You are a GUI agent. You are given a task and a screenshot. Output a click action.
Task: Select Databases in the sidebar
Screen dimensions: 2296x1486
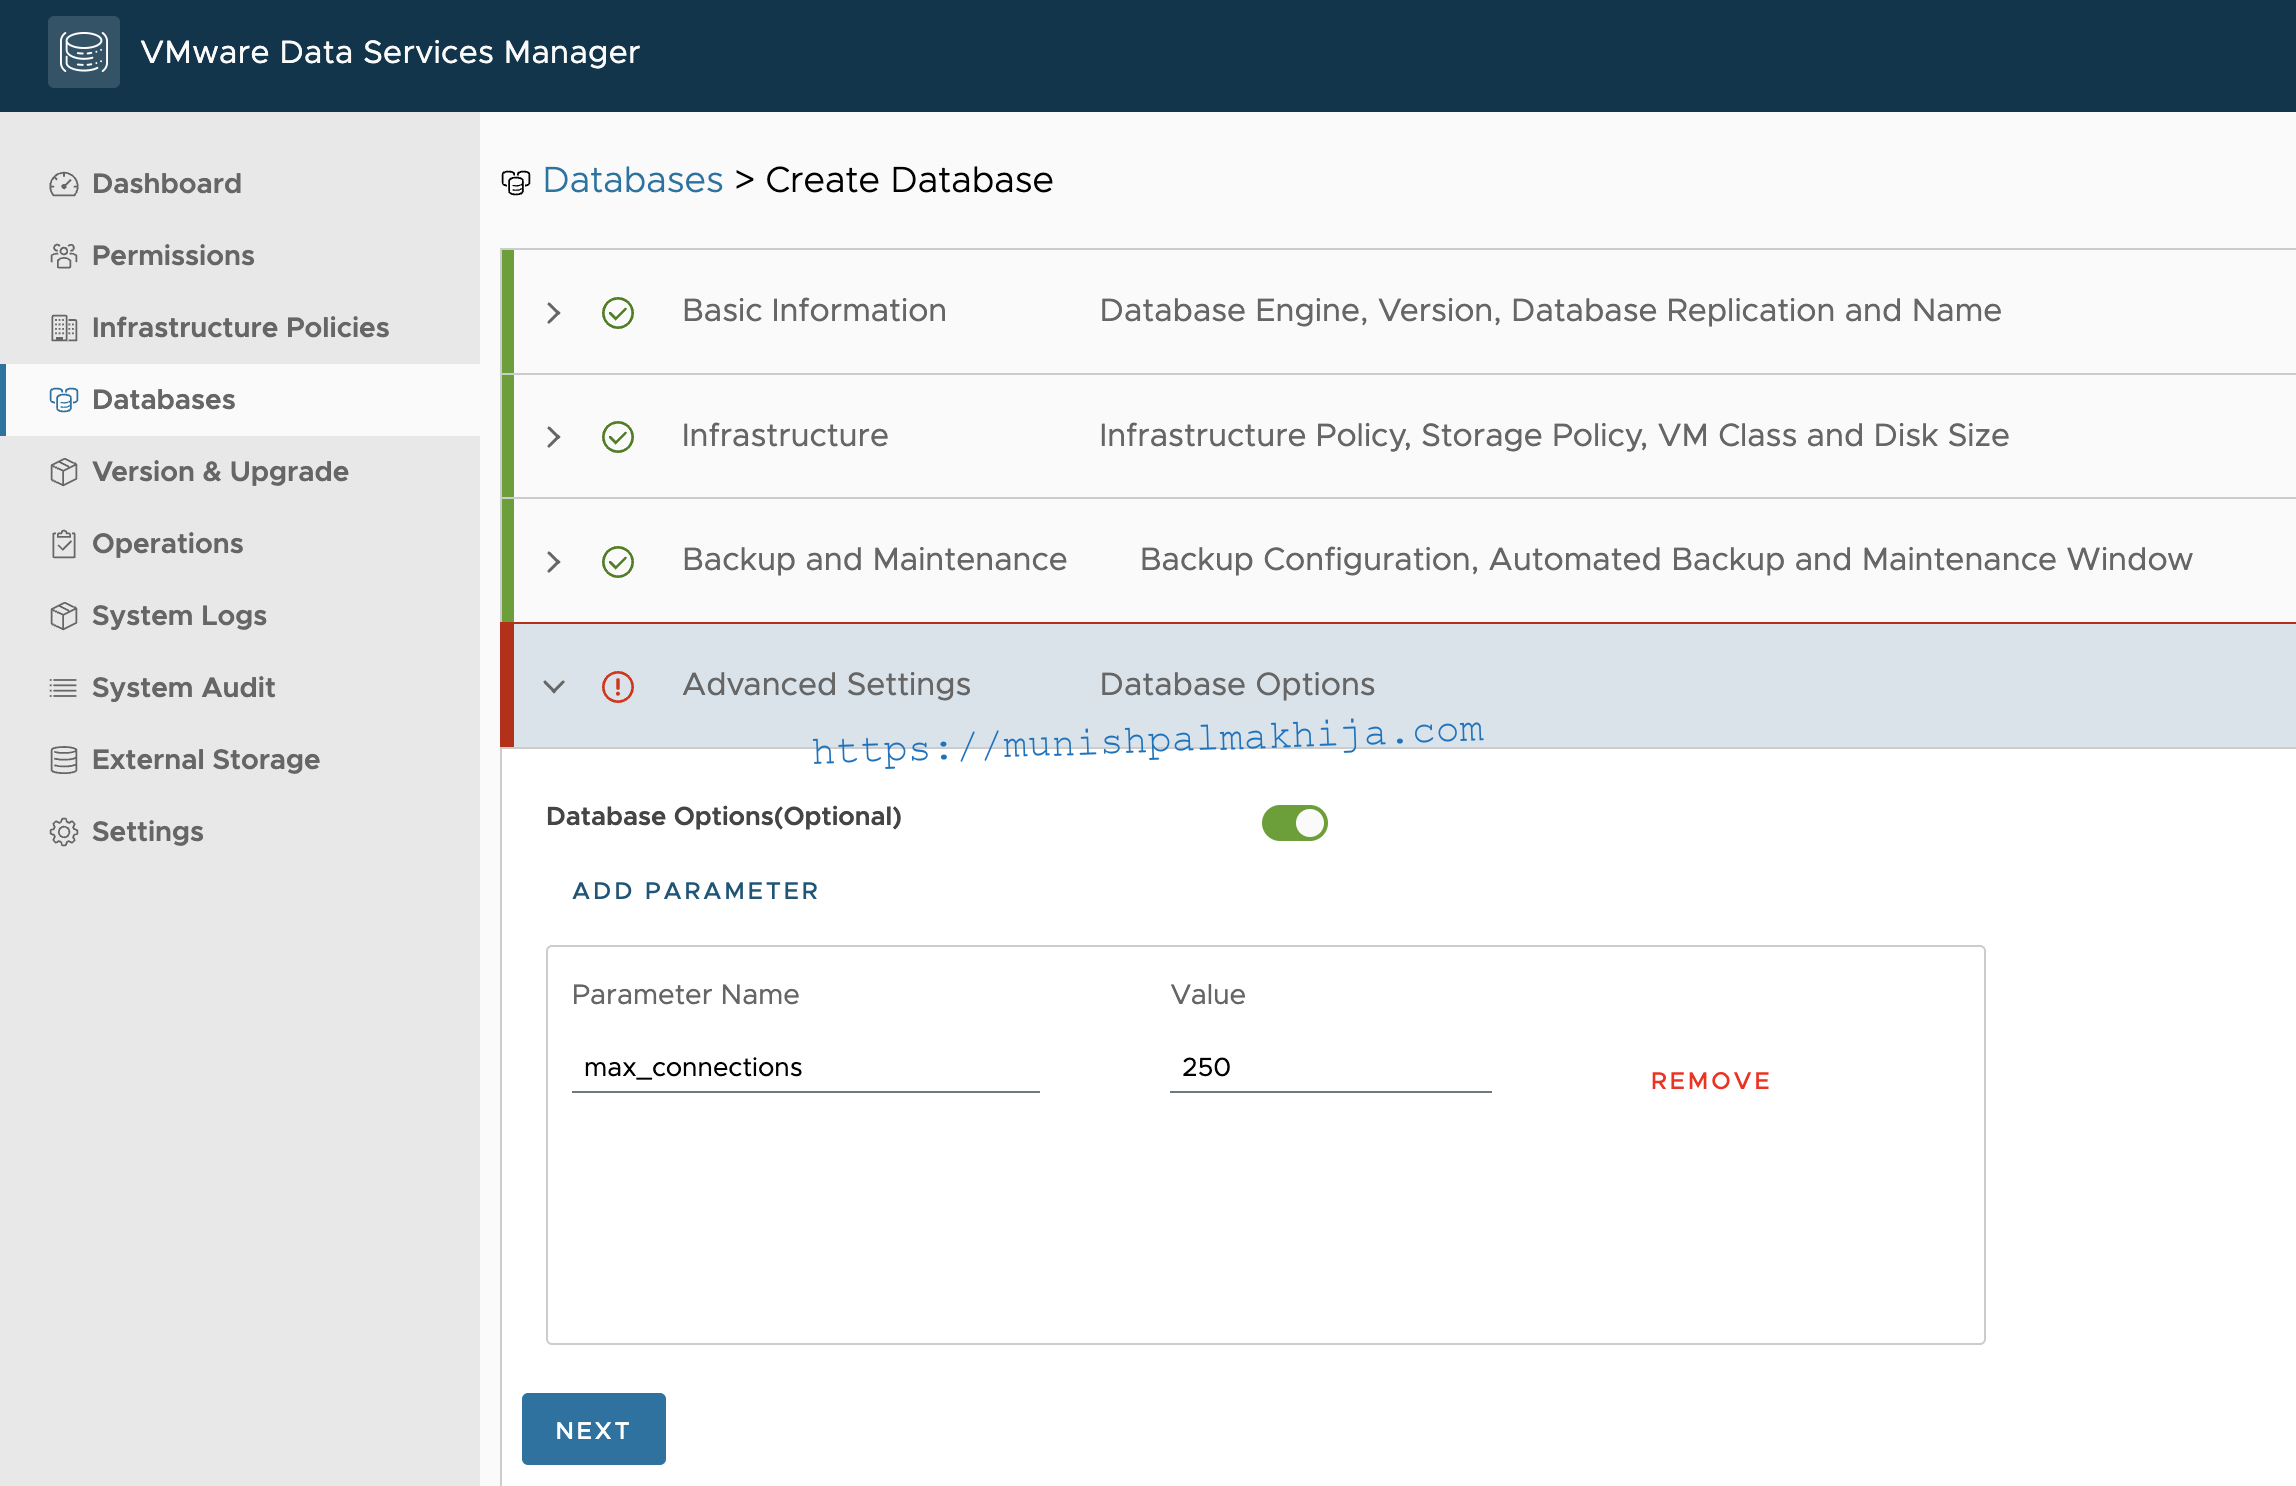coord(240,400)
